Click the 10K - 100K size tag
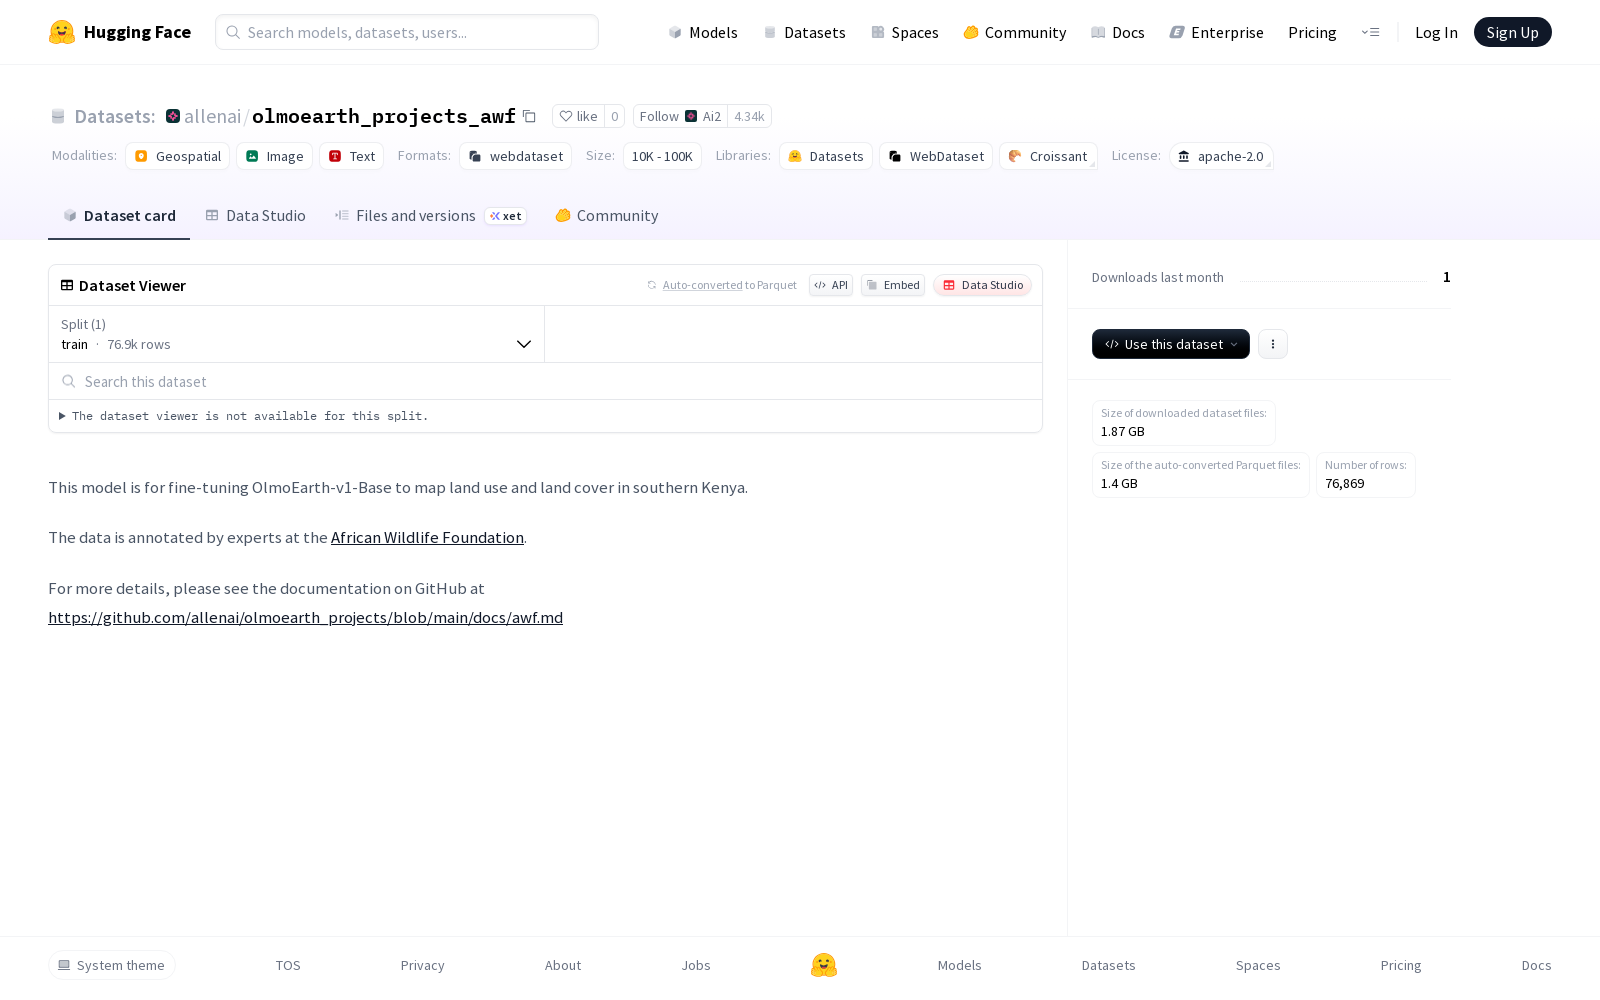The image size is (1600, 1000). coord(662,156)
